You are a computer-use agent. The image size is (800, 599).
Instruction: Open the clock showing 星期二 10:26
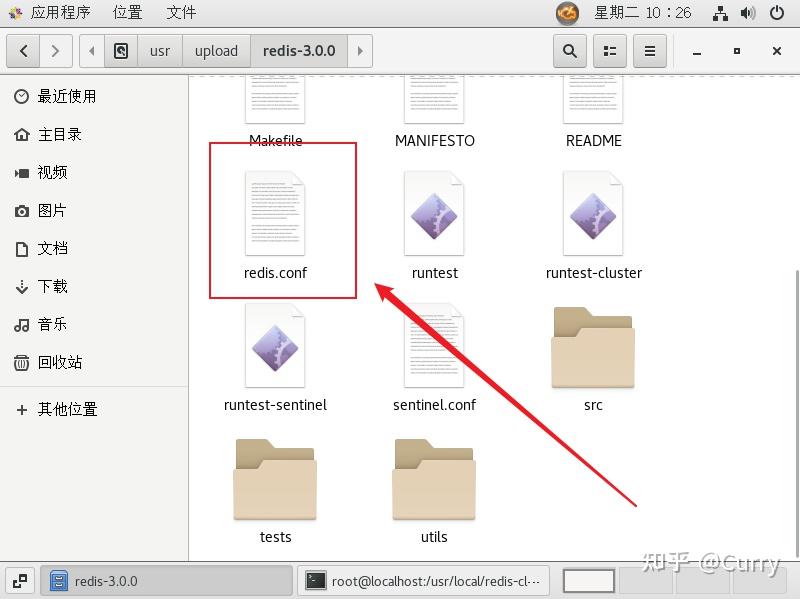(x=643, y=12)
